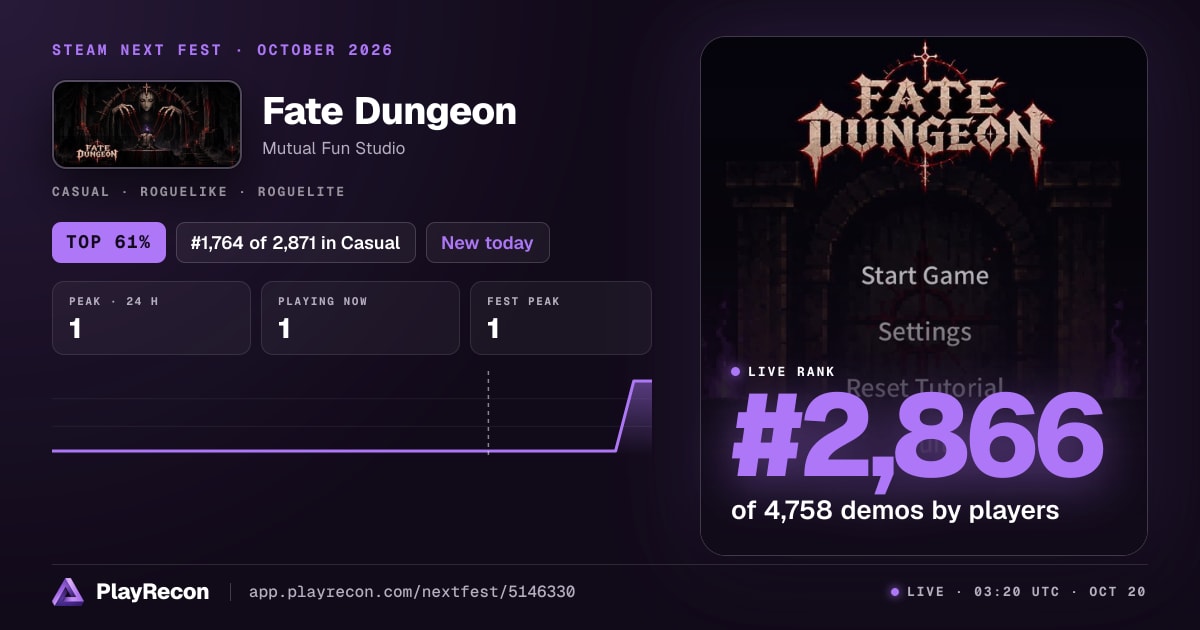Select the FEST PEAK stat card
The height and width of the screenshot is (630, 1200).
[x=561, y=318]
